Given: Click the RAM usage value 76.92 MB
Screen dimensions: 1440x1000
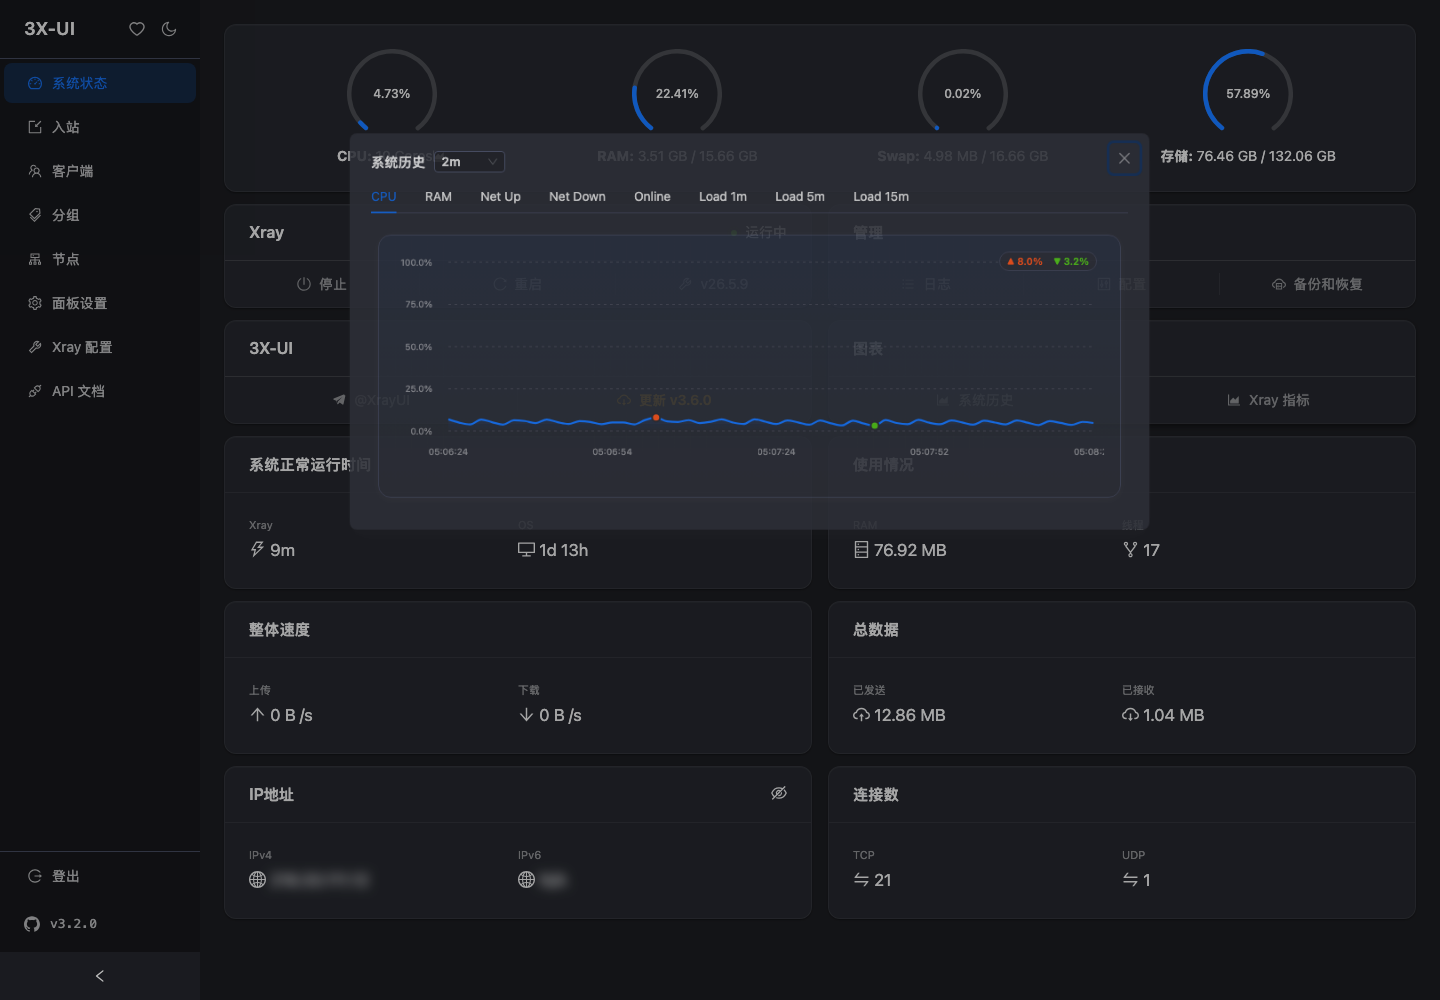Looking at the screenshot, I should (910, 550).
